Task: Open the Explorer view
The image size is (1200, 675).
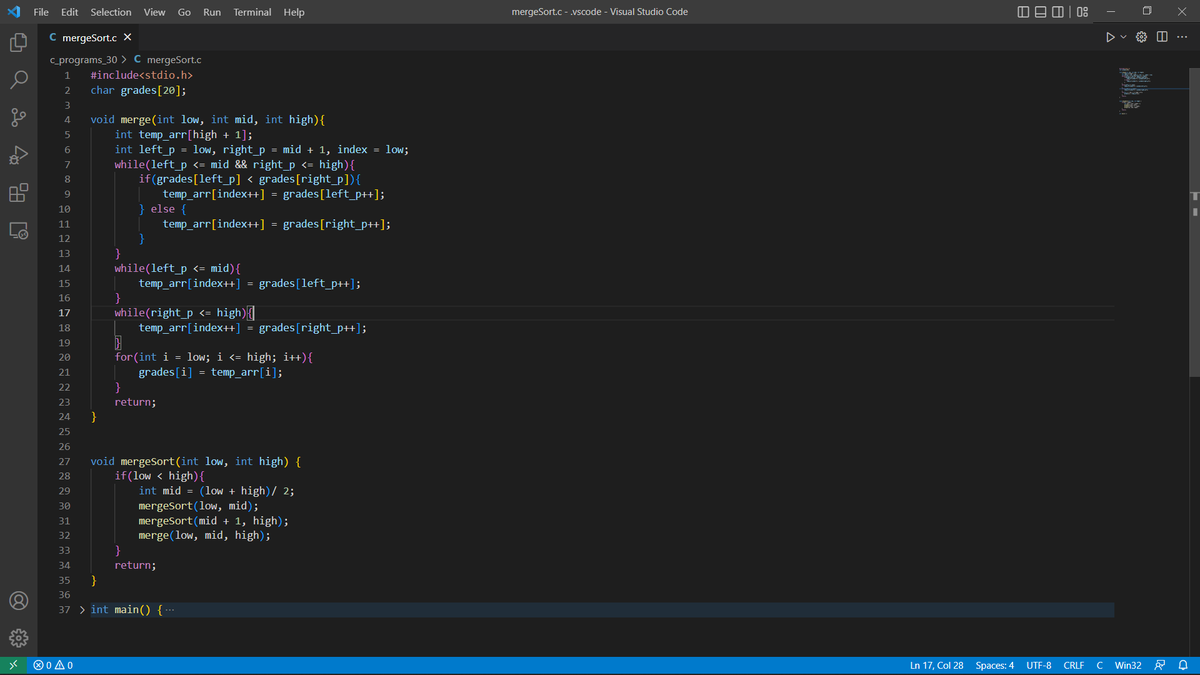Action: tap(18, 42)
